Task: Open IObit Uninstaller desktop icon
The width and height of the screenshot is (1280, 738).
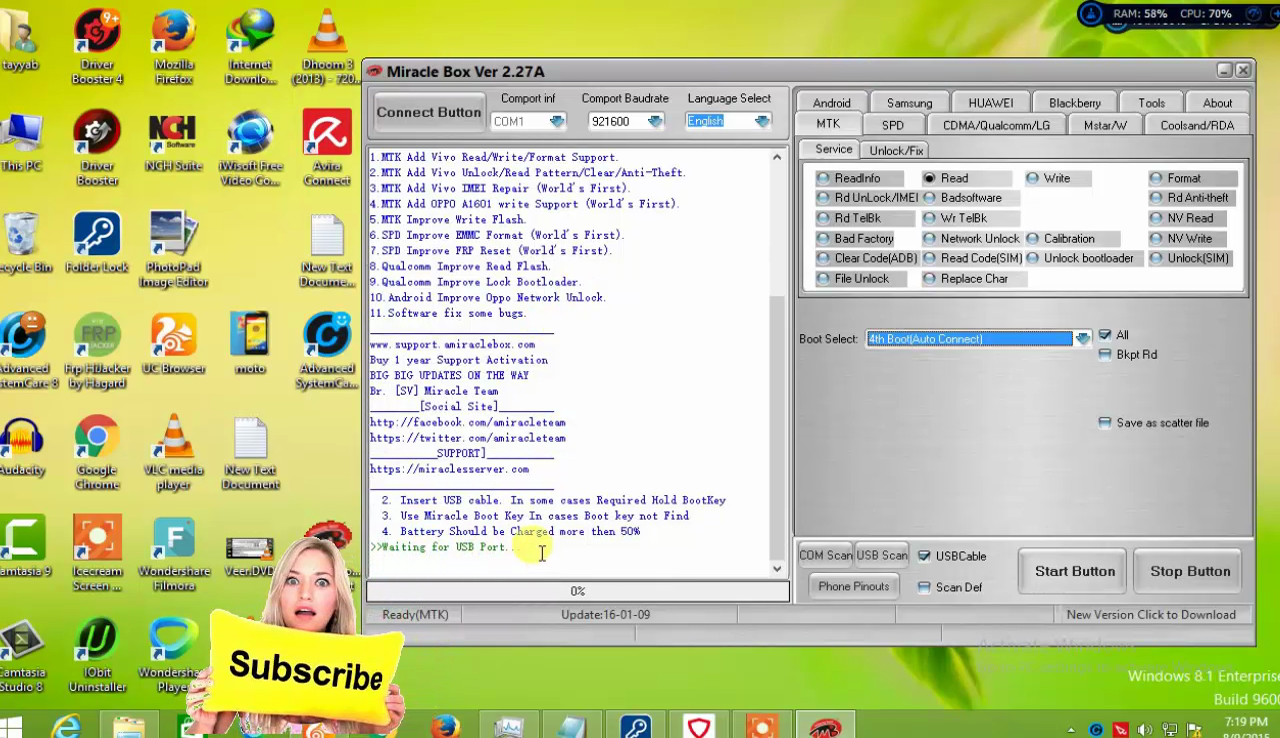Action: 97,655
